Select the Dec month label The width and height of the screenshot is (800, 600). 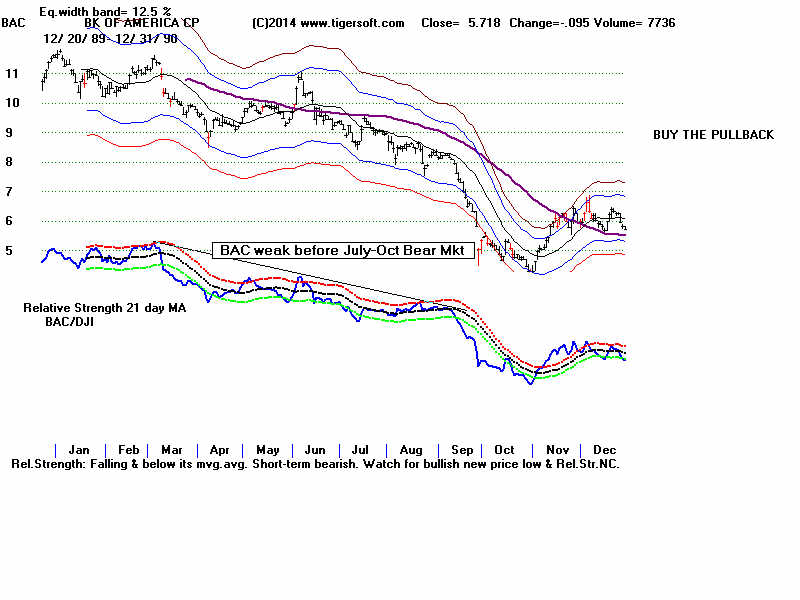605,450
